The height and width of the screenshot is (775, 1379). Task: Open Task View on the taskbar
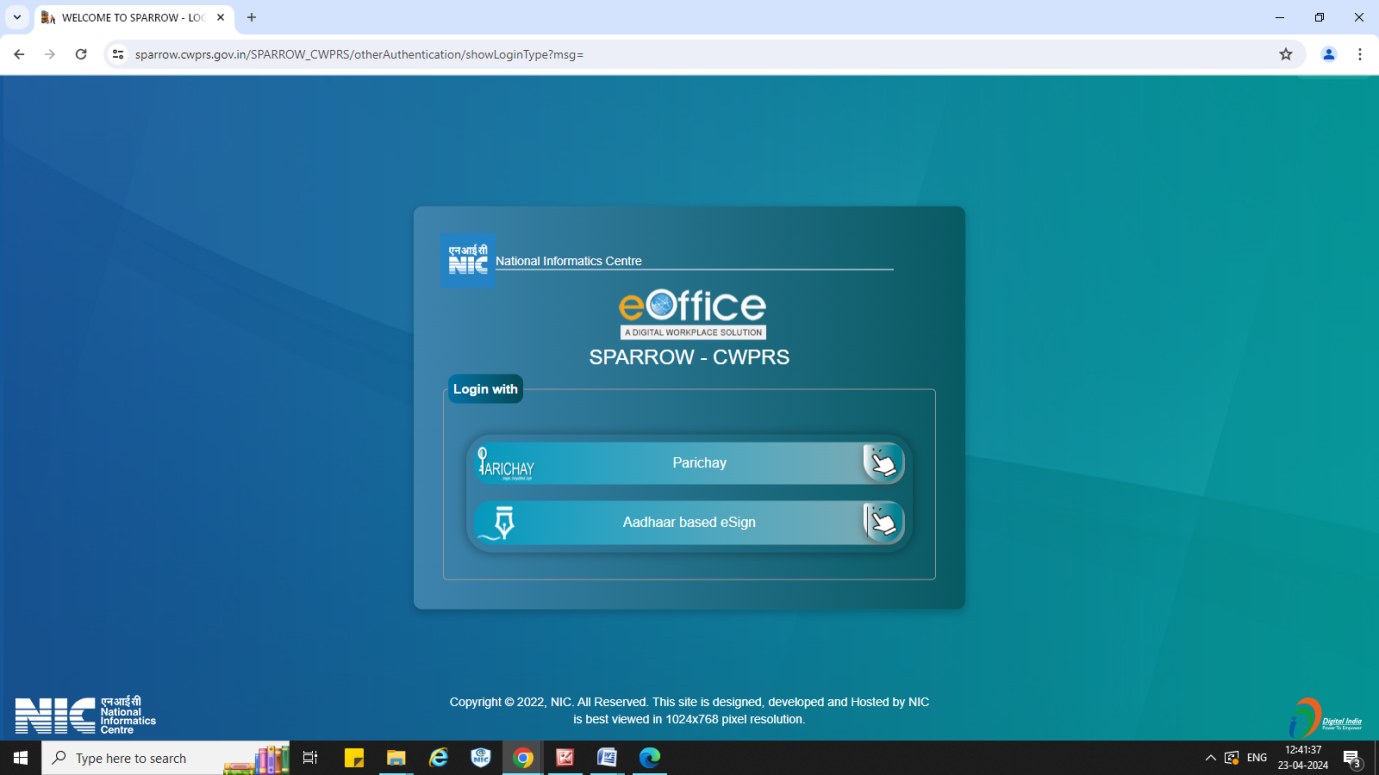pyautogui.click(x=310, y=758)
